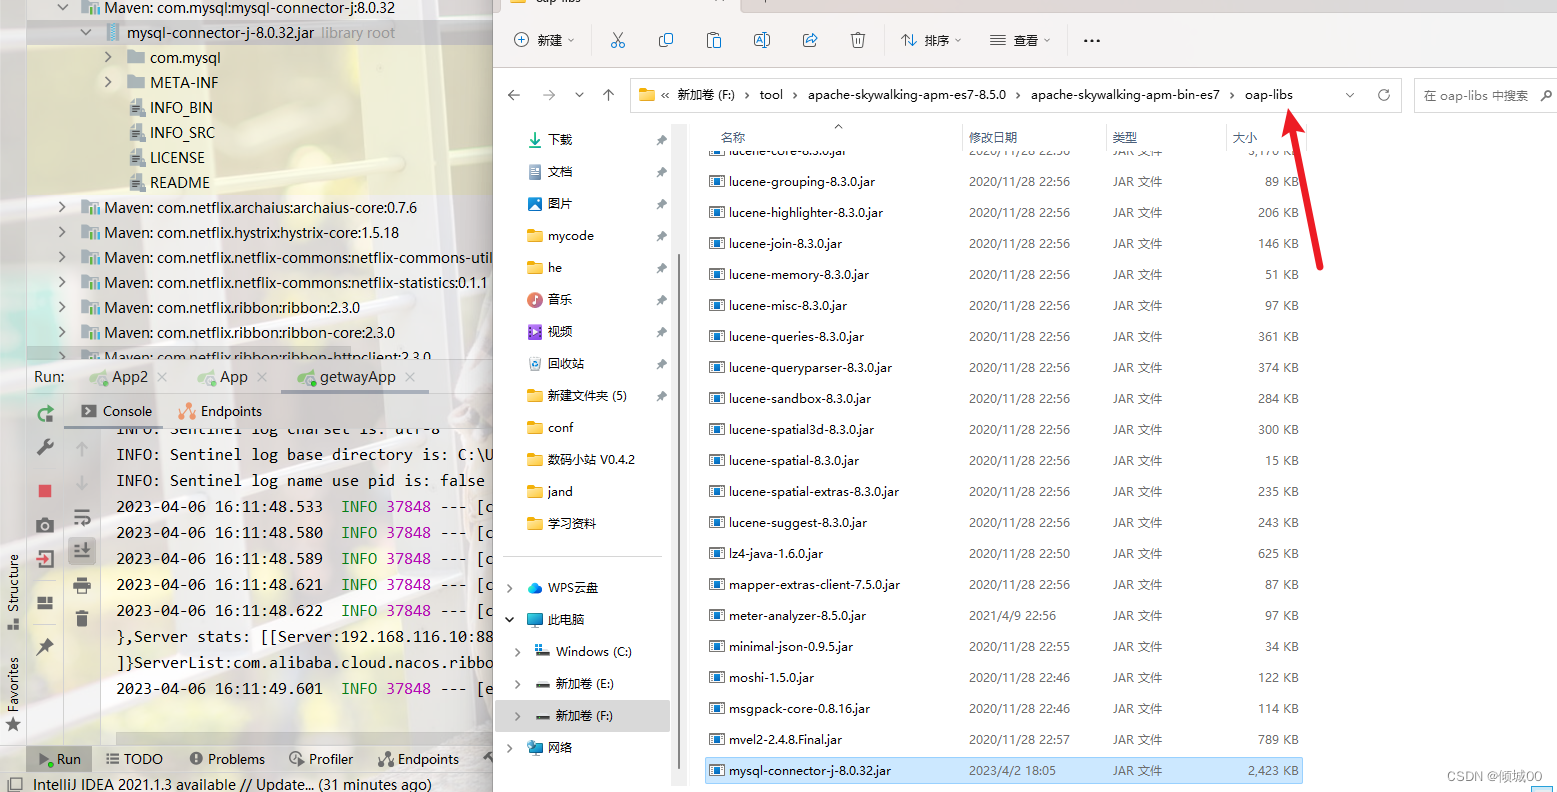Click the Exit icon in Run panel
Viewport: 1557px width, 792px height.
tap(45, 559)
